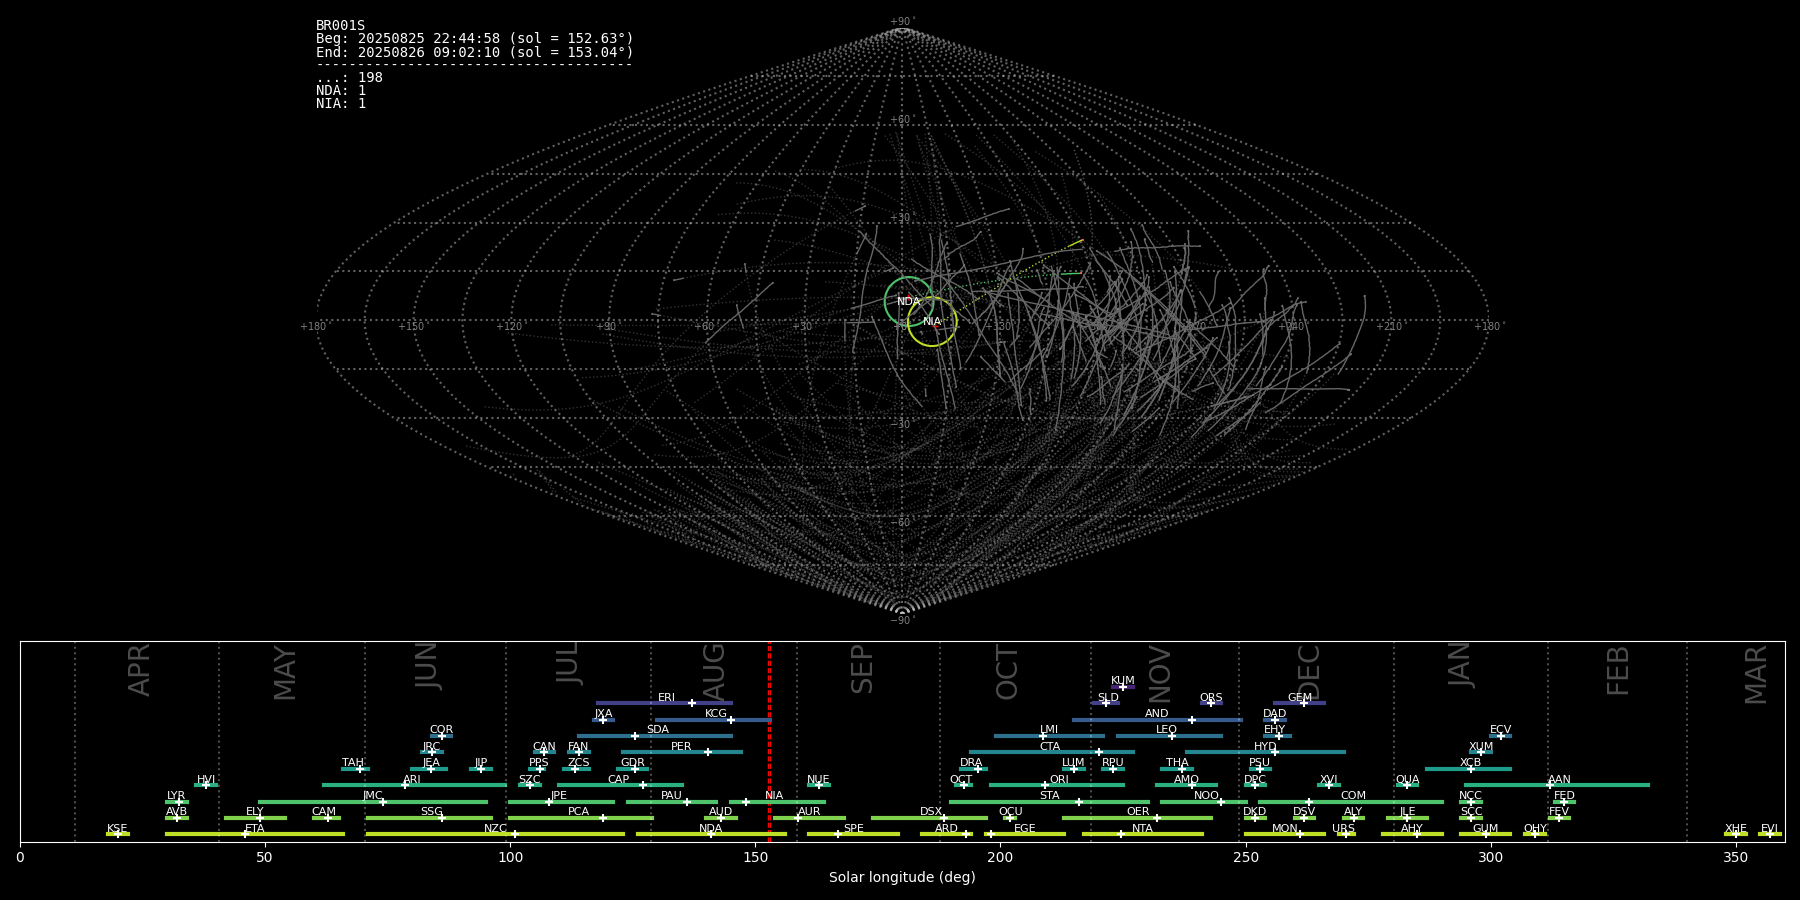Select the KSE shower label on timeline
The height and width of the screenshot is (900, 1800).
117,829
